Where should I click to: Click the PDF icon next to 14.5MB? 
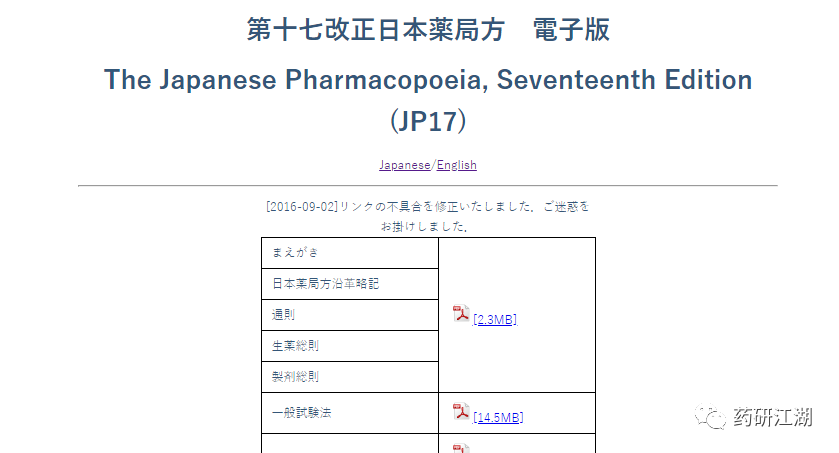461,411
